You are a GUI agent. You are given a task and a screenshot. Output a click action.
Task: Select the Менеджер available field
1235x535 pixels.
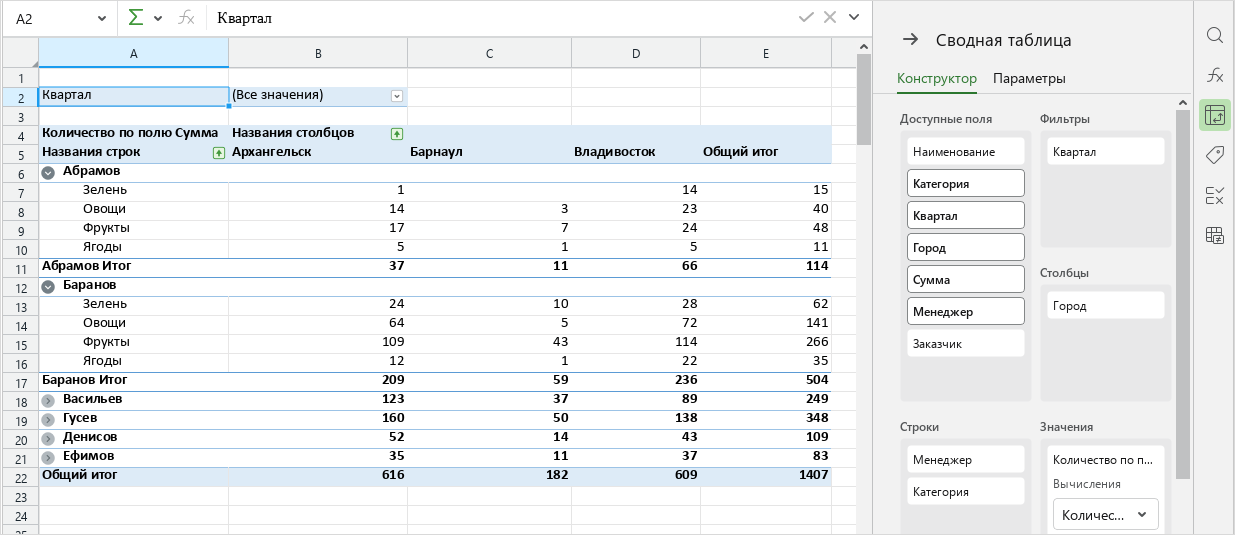coord(966,312)
